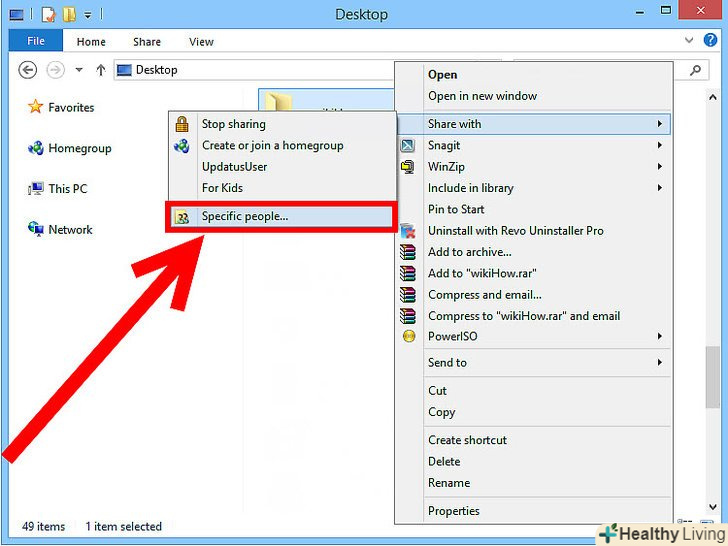This screenshot has width=728, height=546.
Task: Choose Stop sharing
Action: coord(282,124)
